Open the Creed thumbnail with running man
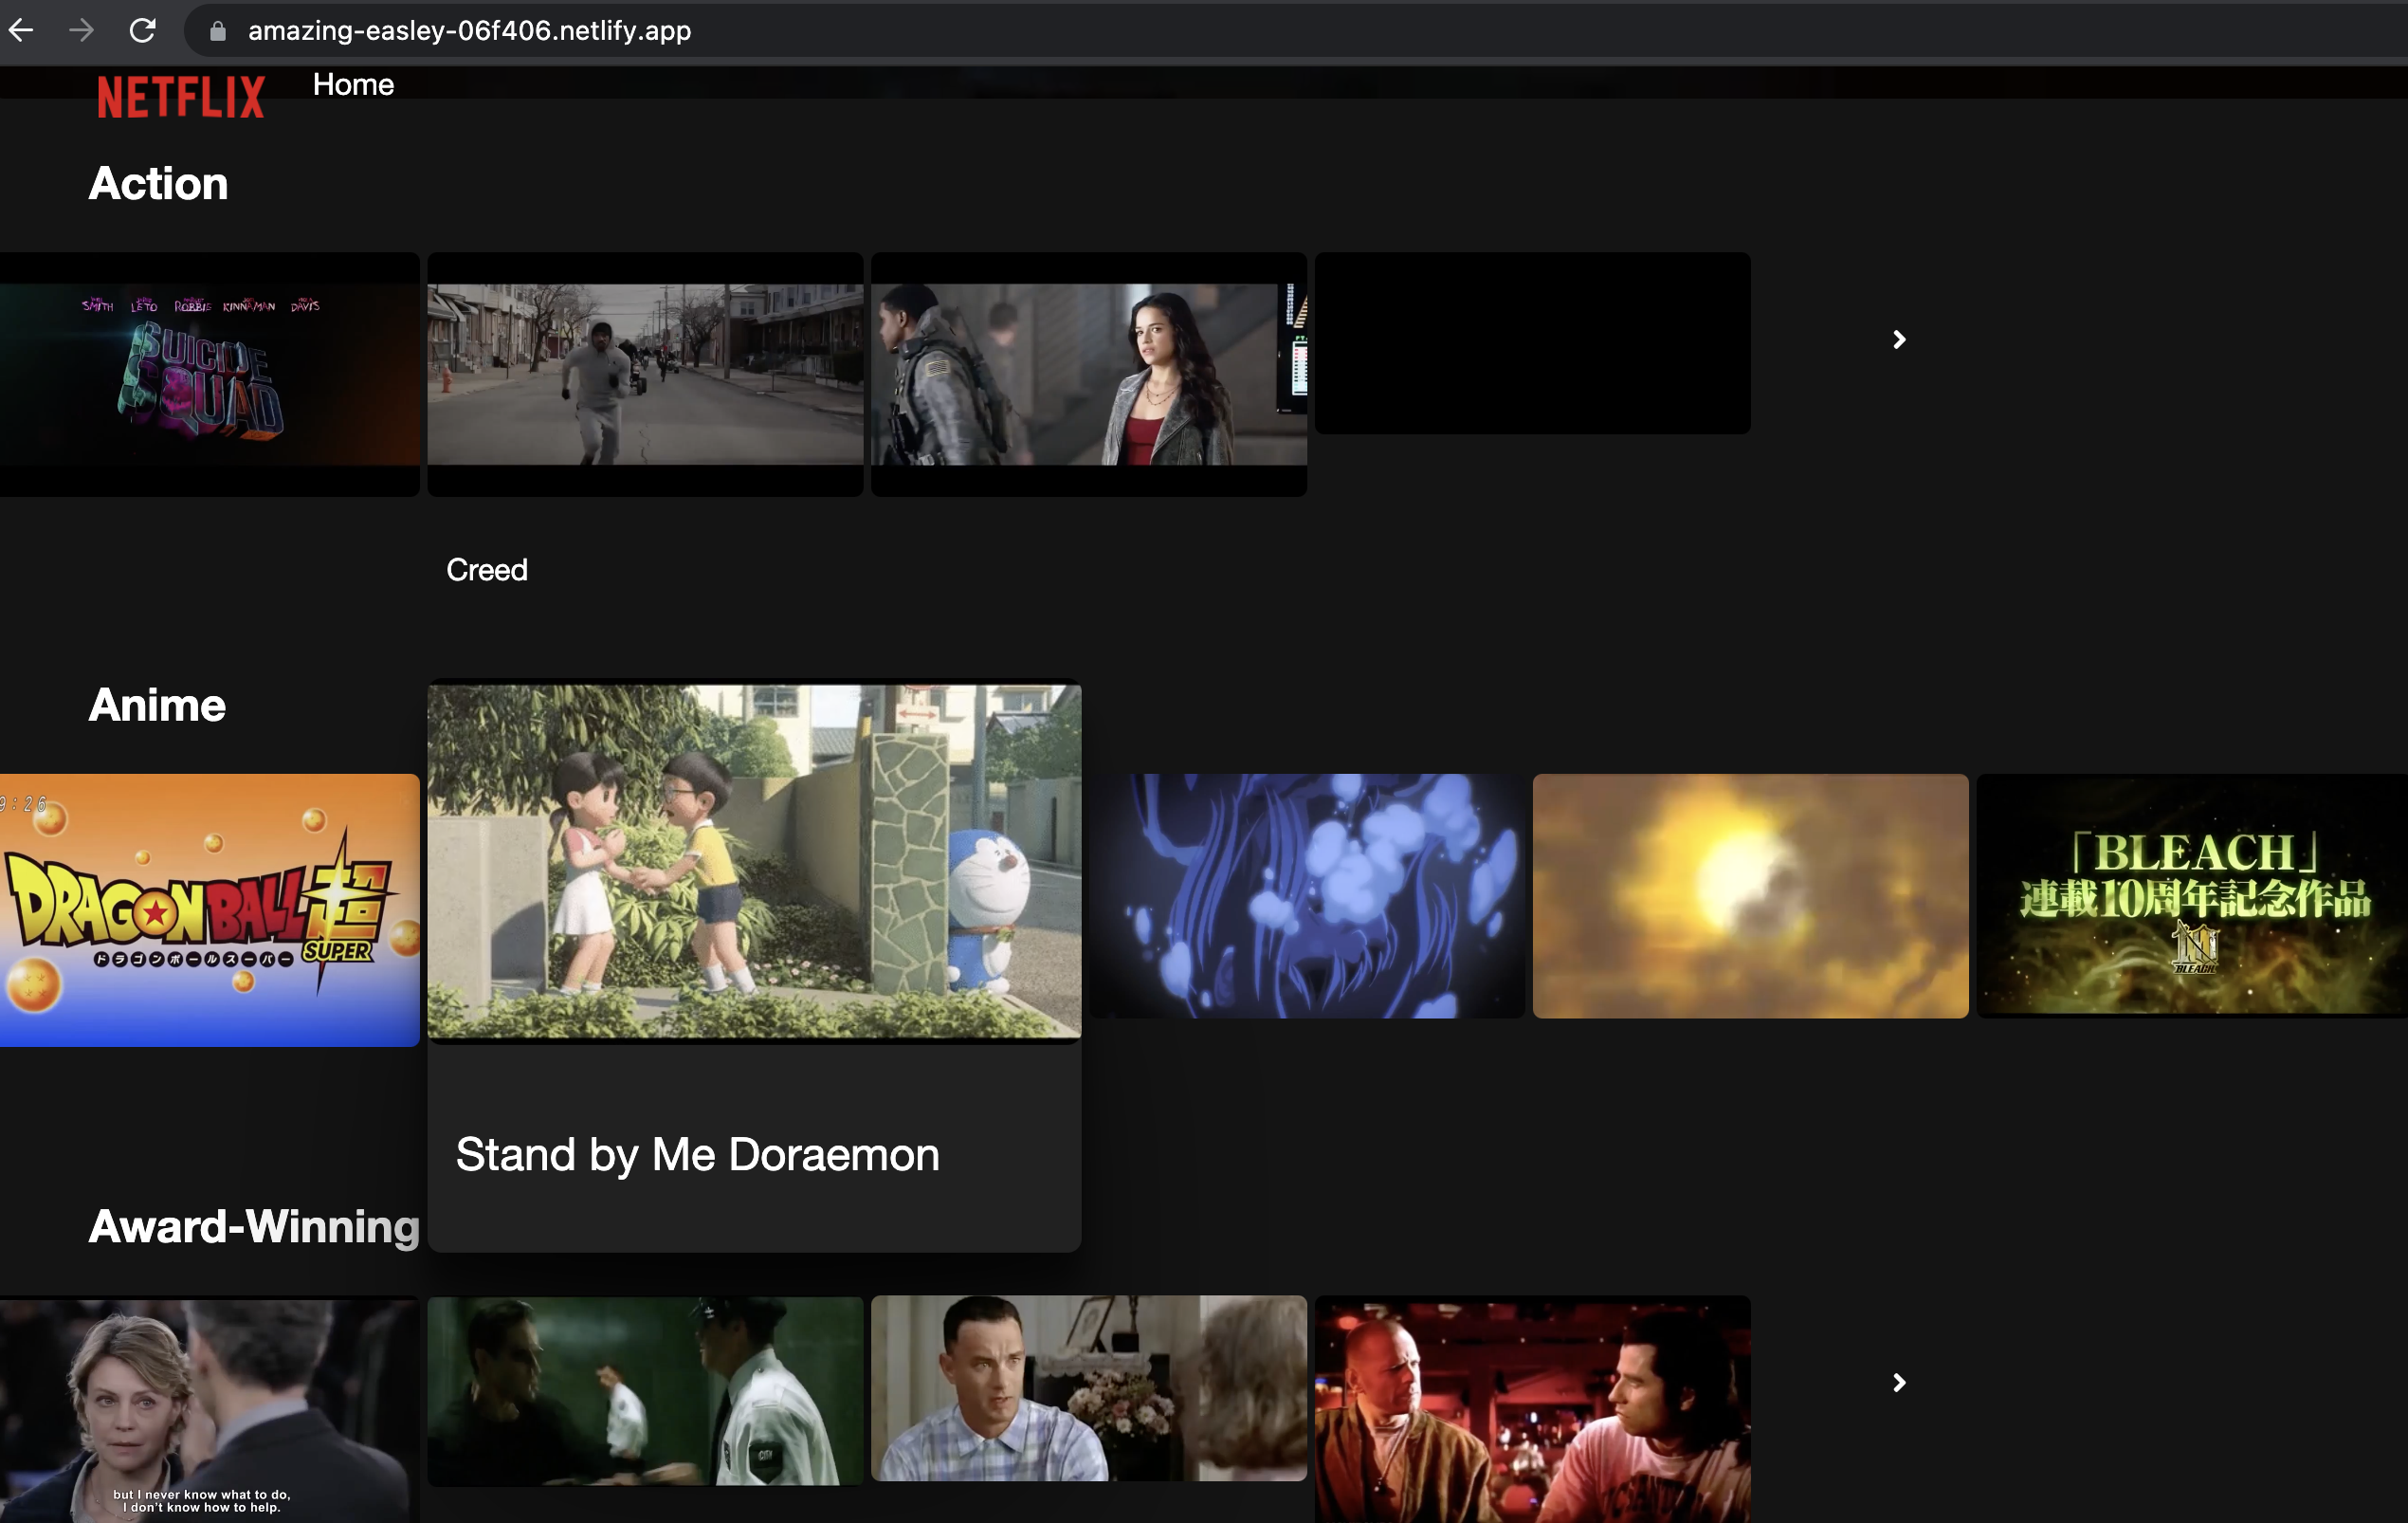Image resolution: width=2408 pixels, height=1523 pixels. (645, 374)
